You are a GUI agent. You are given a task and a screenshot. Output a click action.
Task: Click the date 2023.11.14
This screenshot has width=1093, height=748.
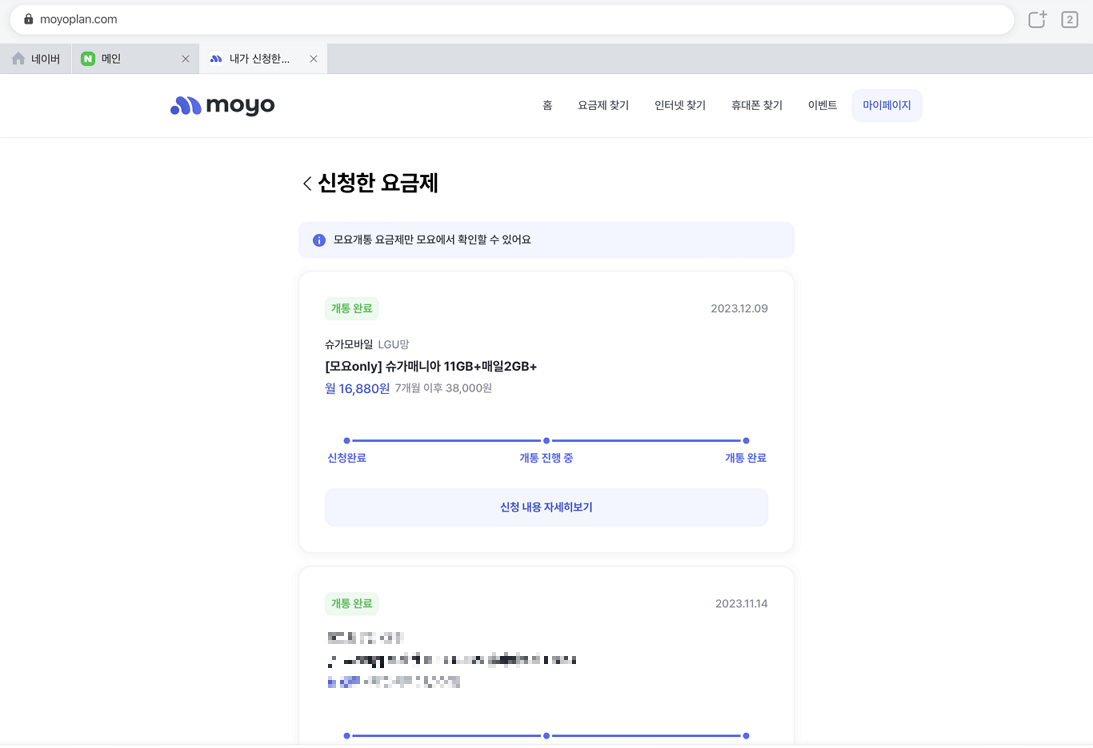coord(741,604)
